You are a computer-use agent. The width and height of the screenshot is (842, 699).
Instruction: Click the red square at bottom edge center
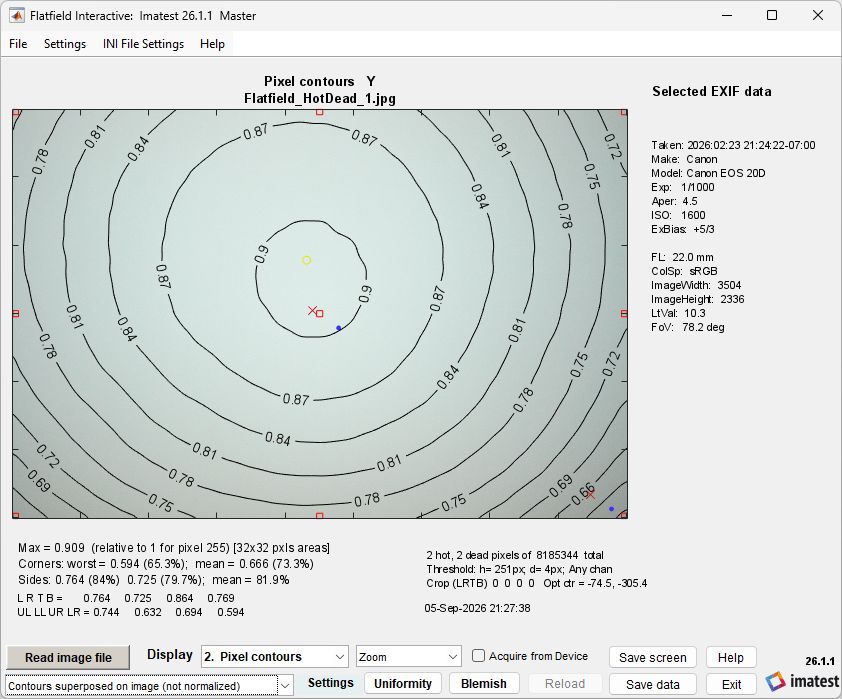click(x=320, y=515)
